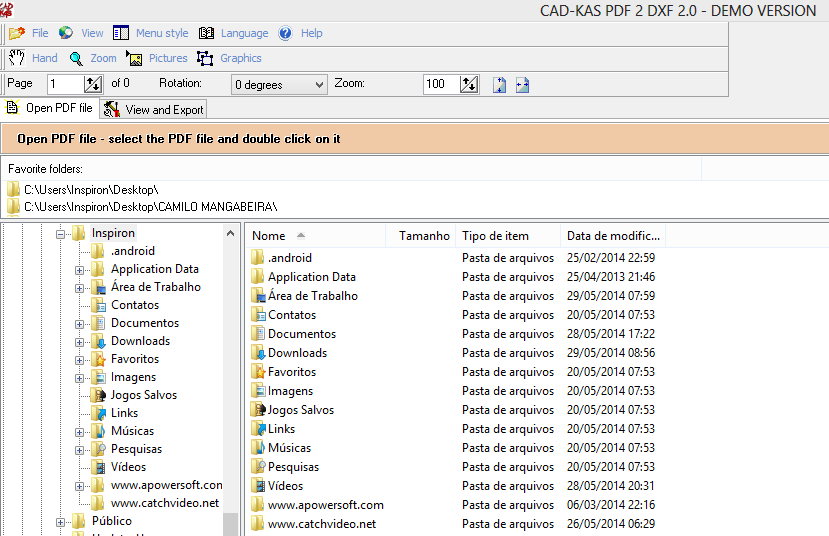Open the Menu style menu
Image resolution: width=829 pixels, height=536 pixels.
click(162, 33)
